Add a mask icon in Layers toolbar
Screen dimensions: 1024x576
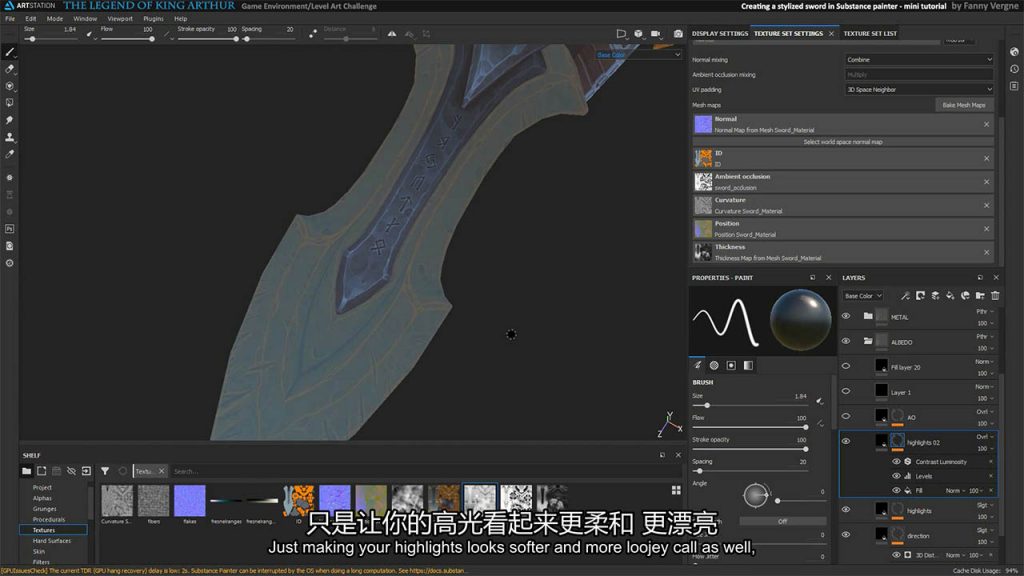[920, 296]
